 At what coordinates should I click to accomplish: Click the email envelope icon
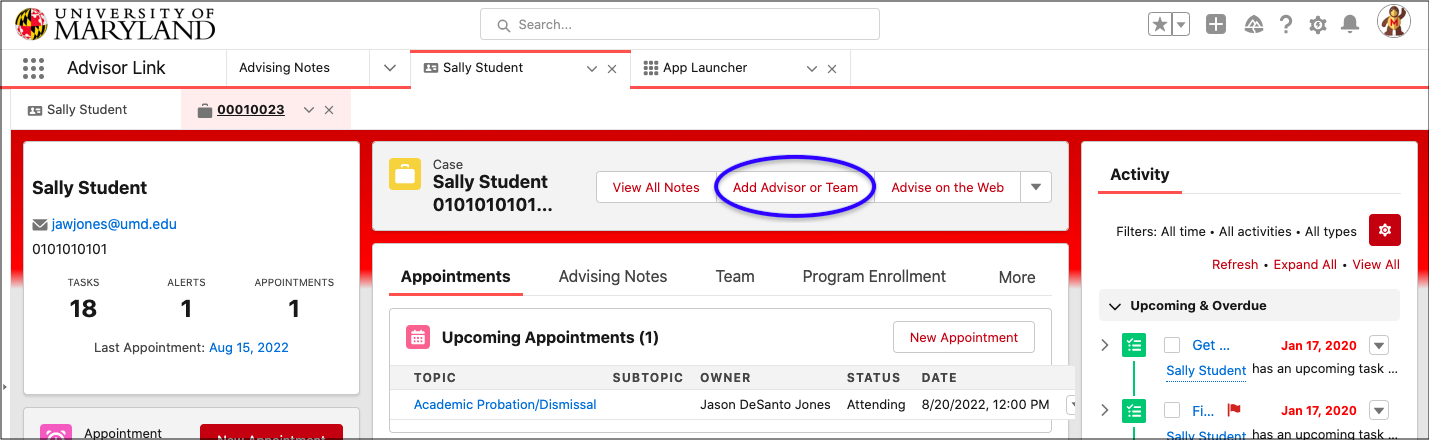click(40, 224)
